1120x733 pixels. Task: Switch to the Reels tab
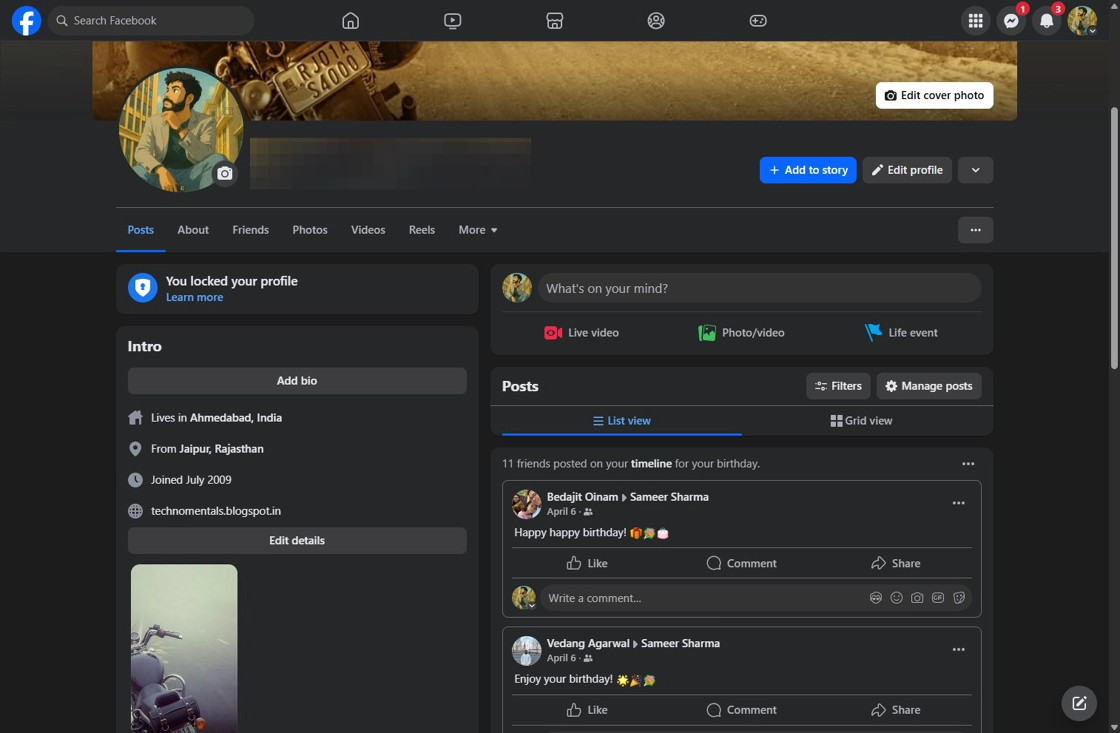421,230
